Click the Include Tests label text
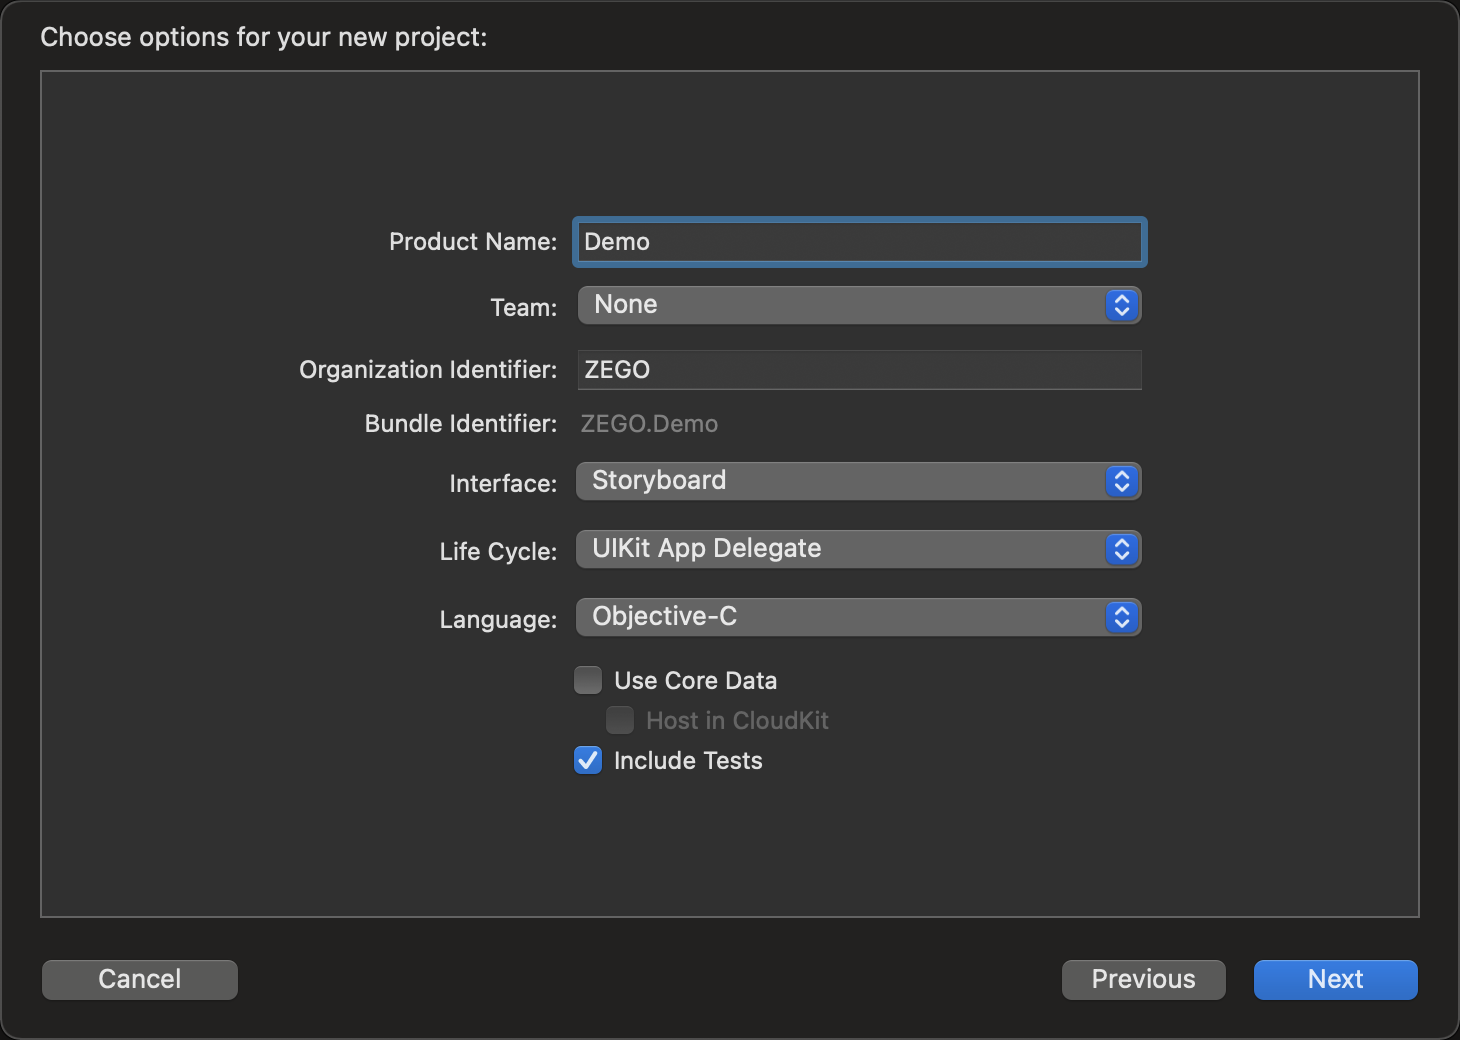The width and height of the screenshot is (1460, 1040). point(688,761)
